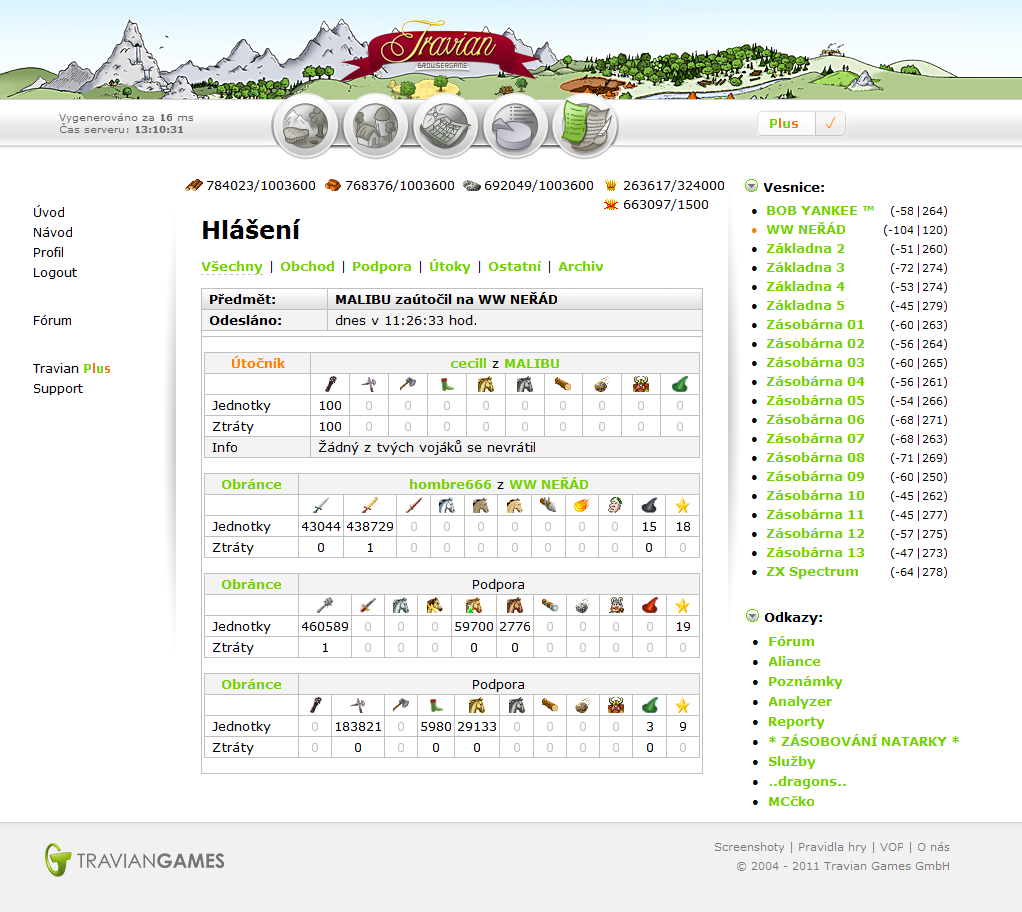This screenshot has height=912, width=1022.
Task: Click the Travian Games footer logo
Action: click(134, 860)
